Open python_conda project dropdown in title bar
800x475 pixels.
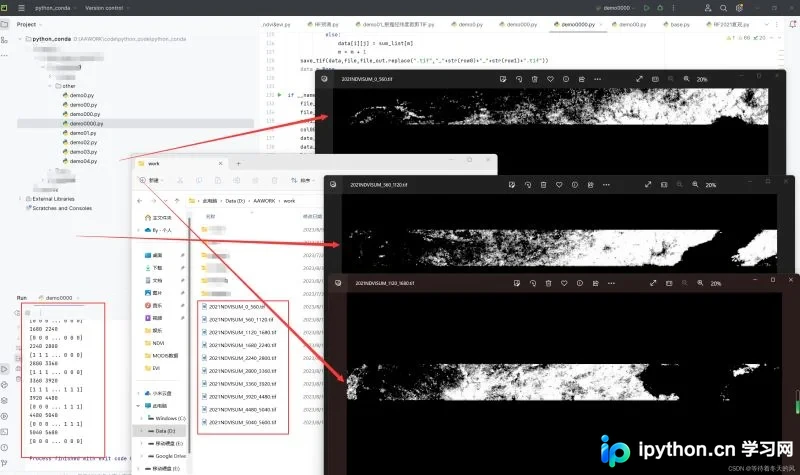pyautogui.click(x=55, y=8)
